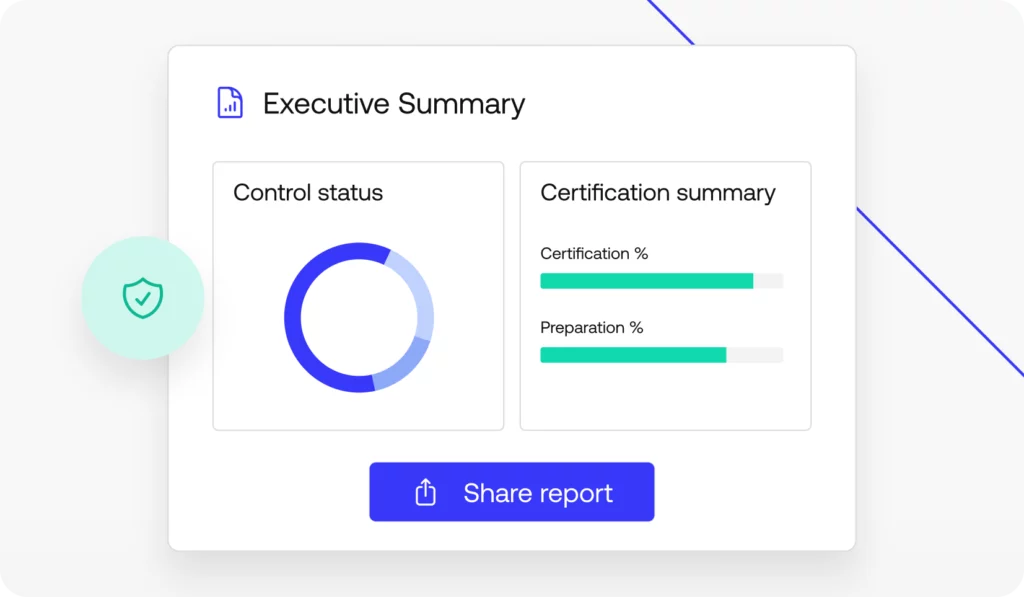
Task: Click the share arrow icon in the button
Action: coord(425,492)
